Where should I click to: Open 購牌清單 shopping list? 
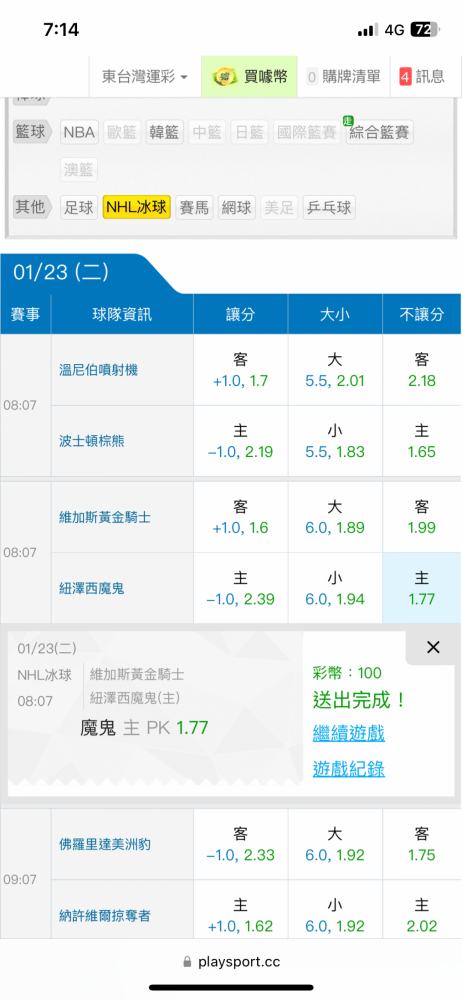pyautogui.click(x=343, y=77)
